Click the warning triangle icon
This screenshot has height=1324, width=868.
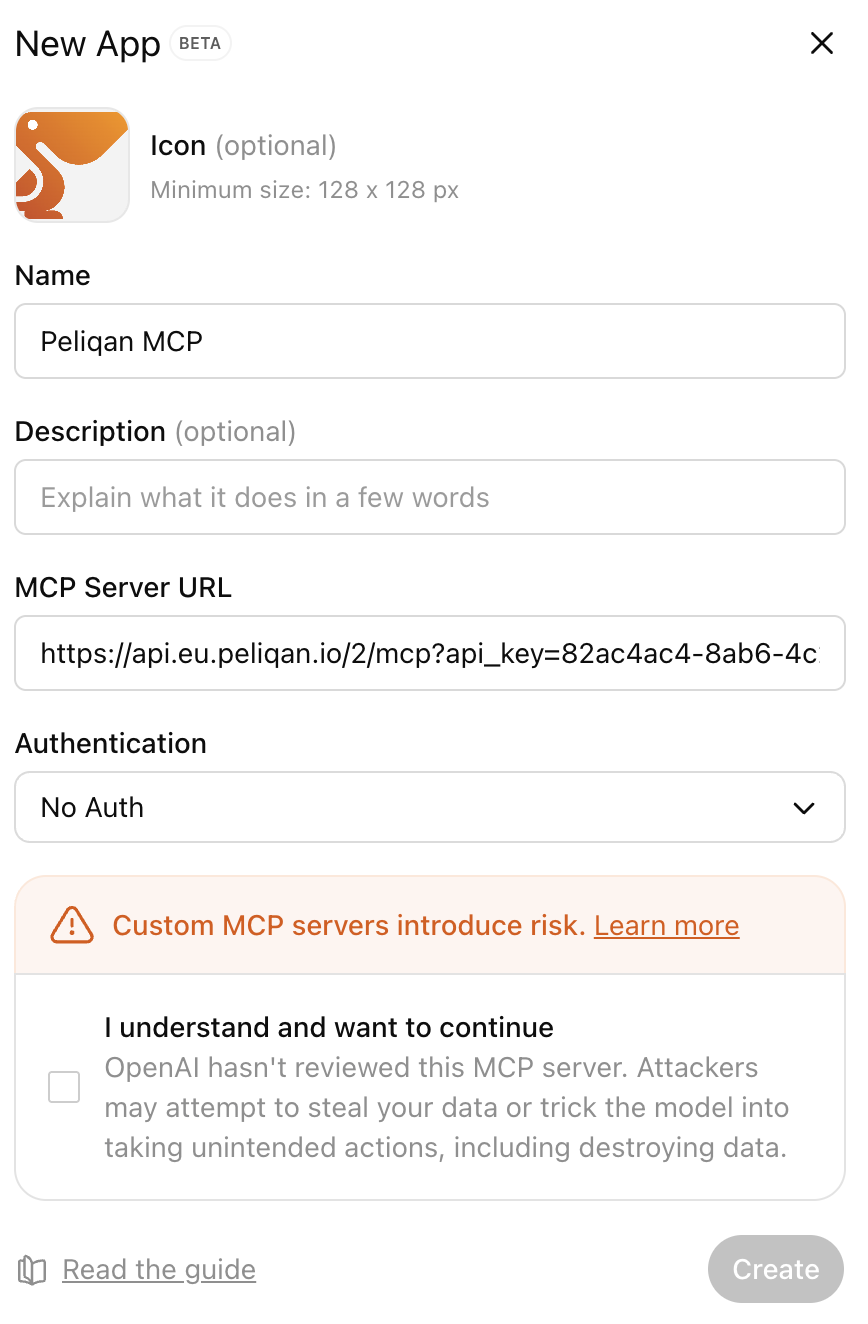pos(72,926)
